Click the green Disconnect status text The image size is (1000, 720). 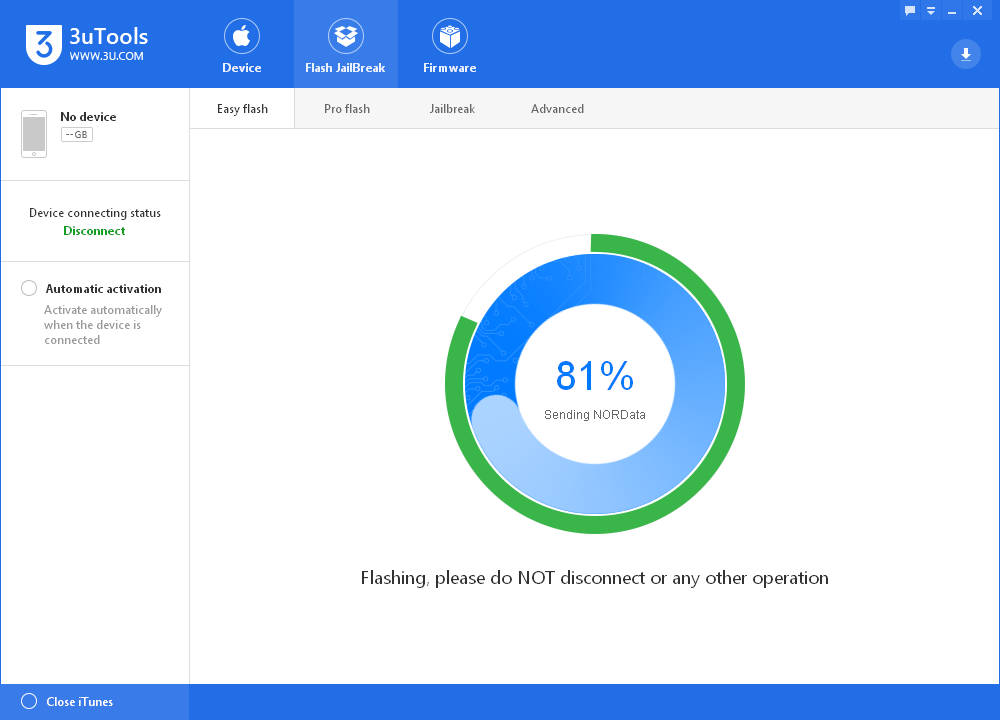94,231
